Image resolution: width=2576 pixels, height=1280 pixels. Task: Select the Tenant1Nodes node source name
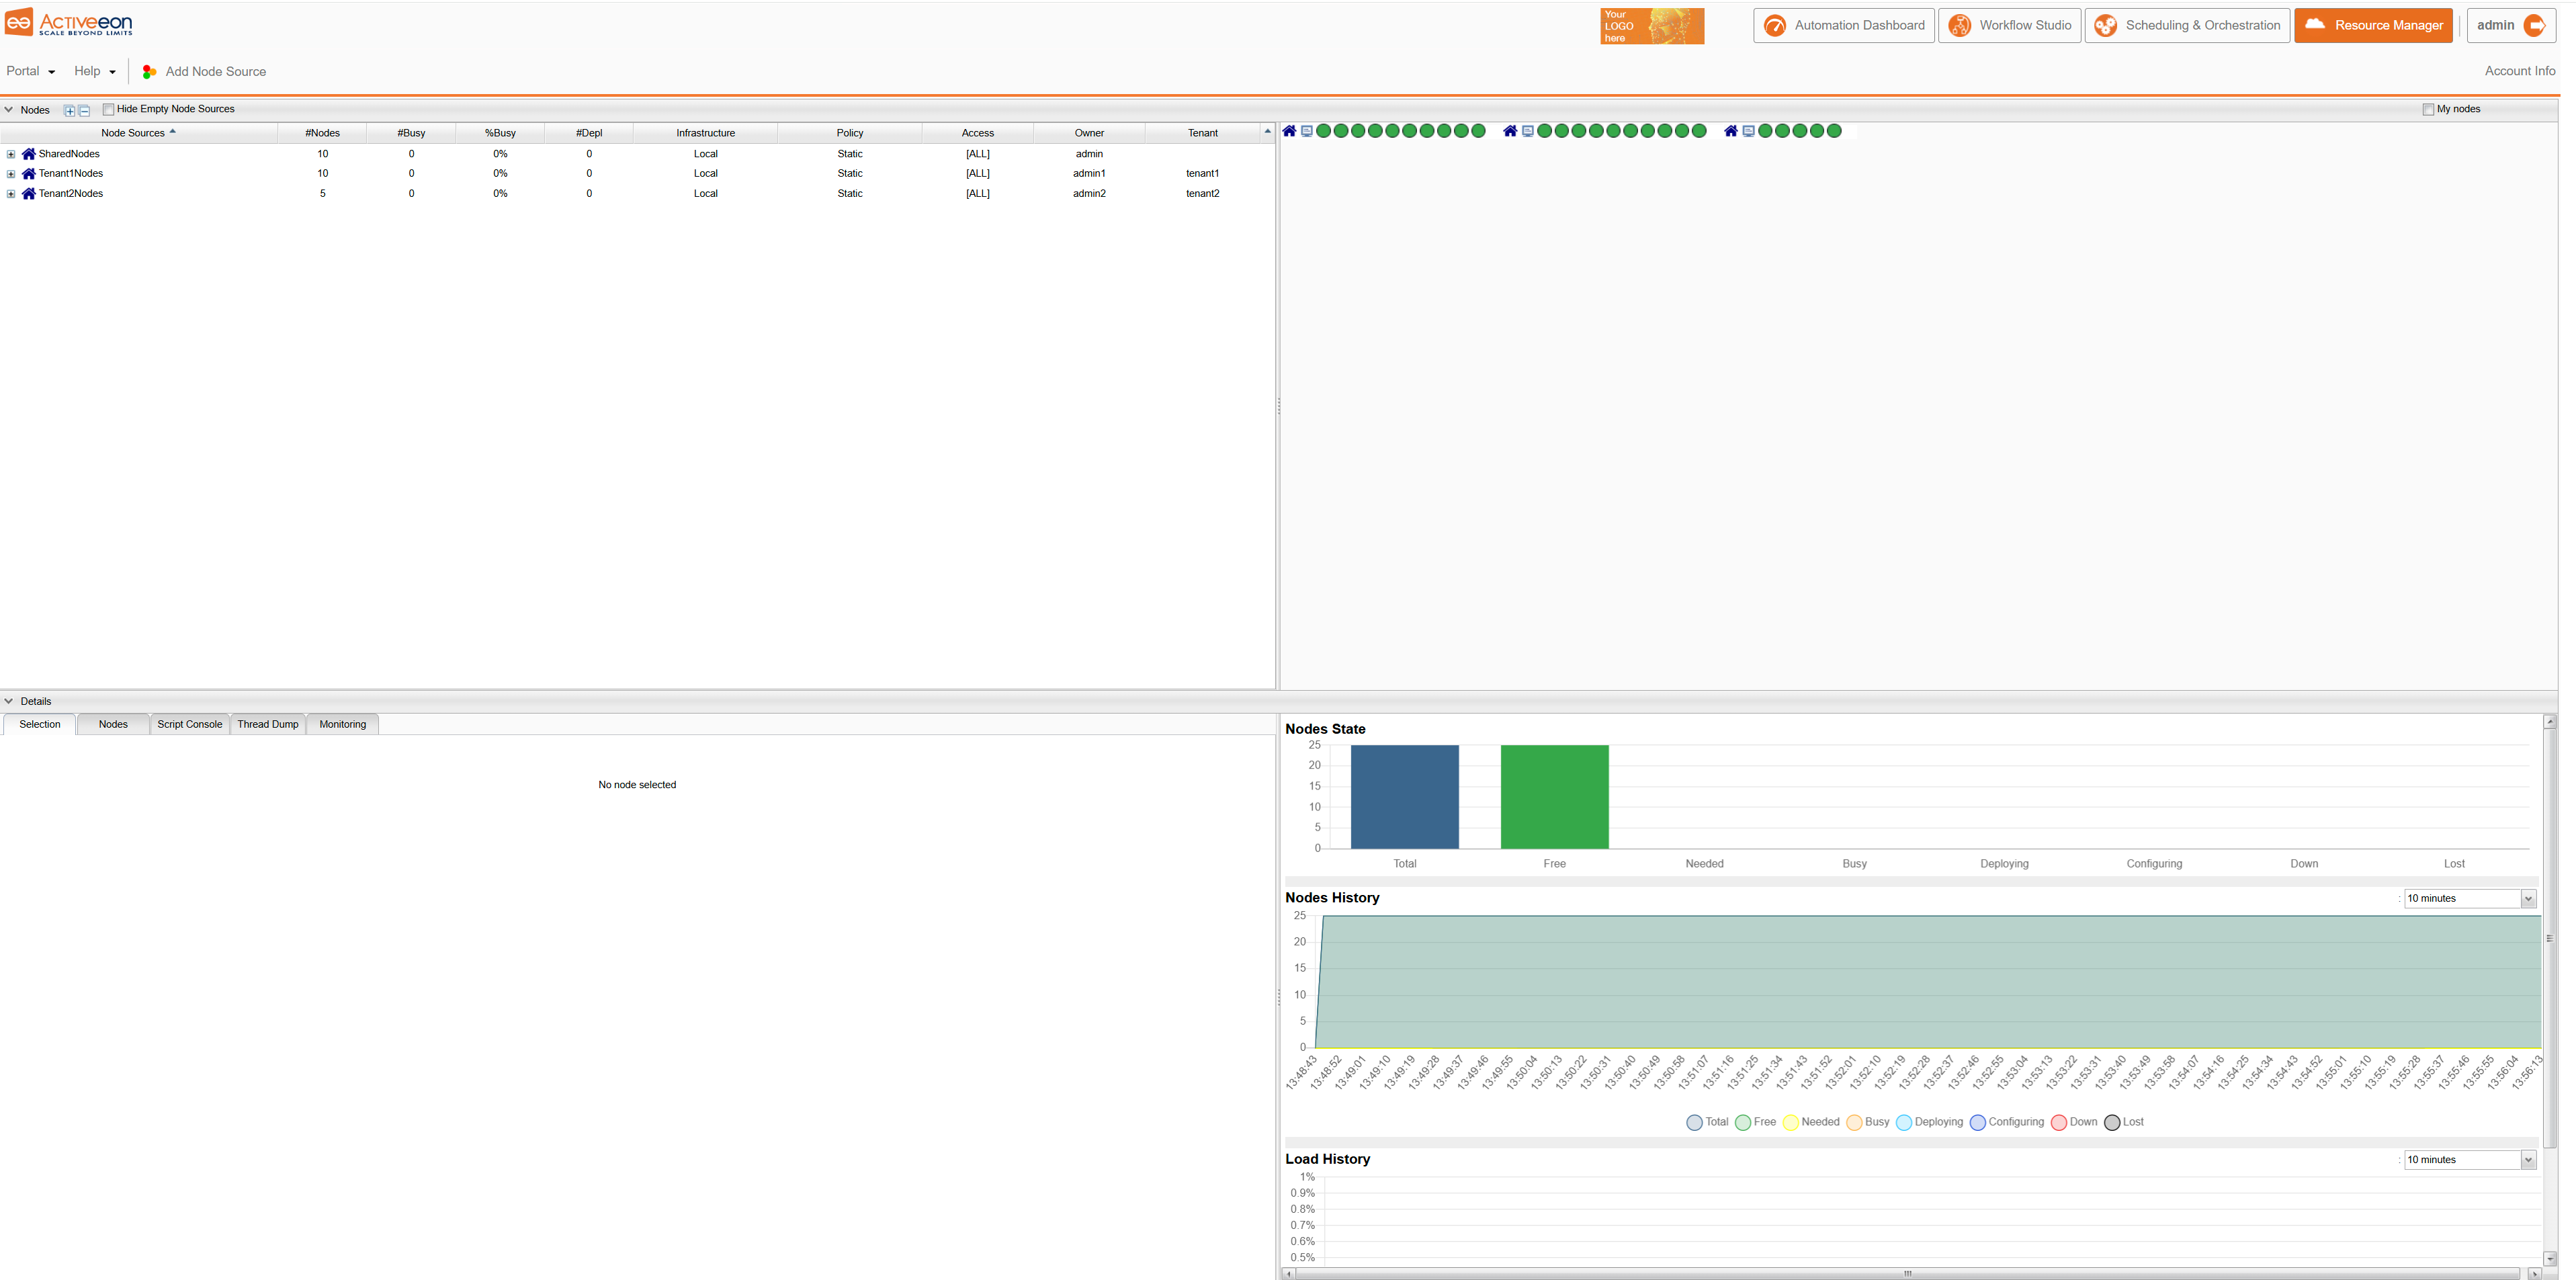pyautogui.click(x=71, y=174)
